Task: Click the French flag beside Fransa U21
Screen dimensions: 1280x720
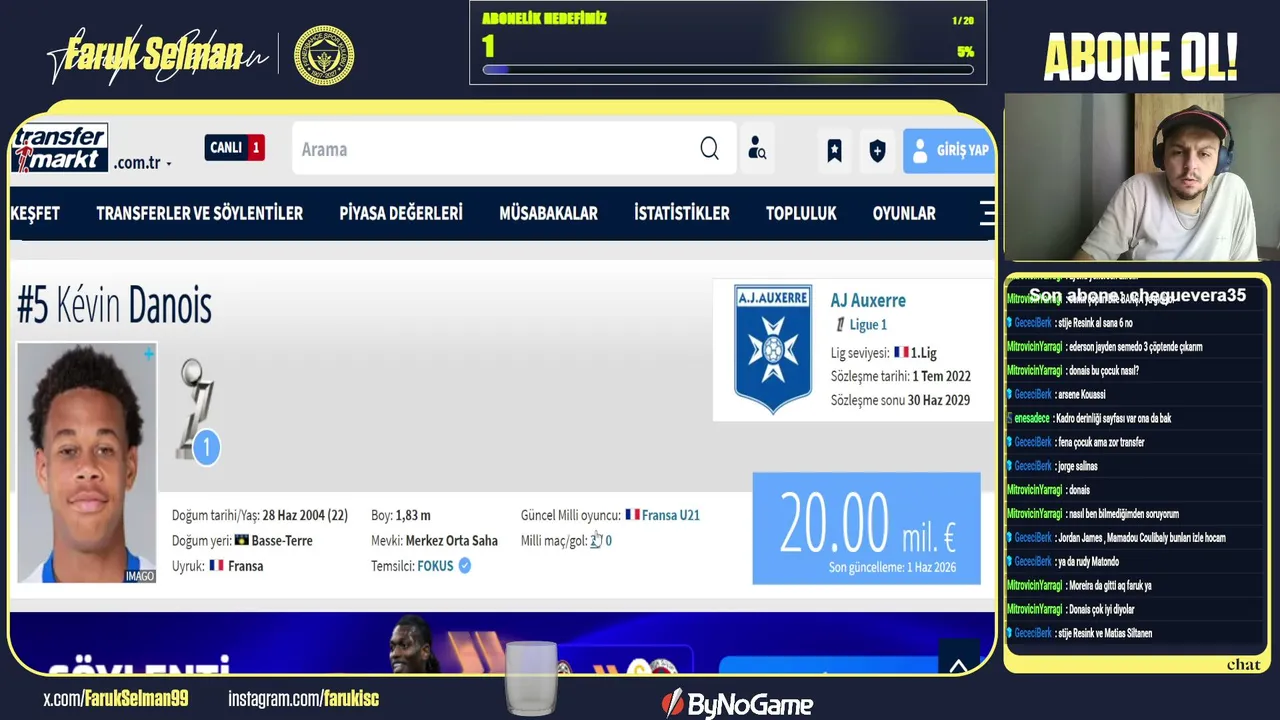Action: click(x=632, y=515)
